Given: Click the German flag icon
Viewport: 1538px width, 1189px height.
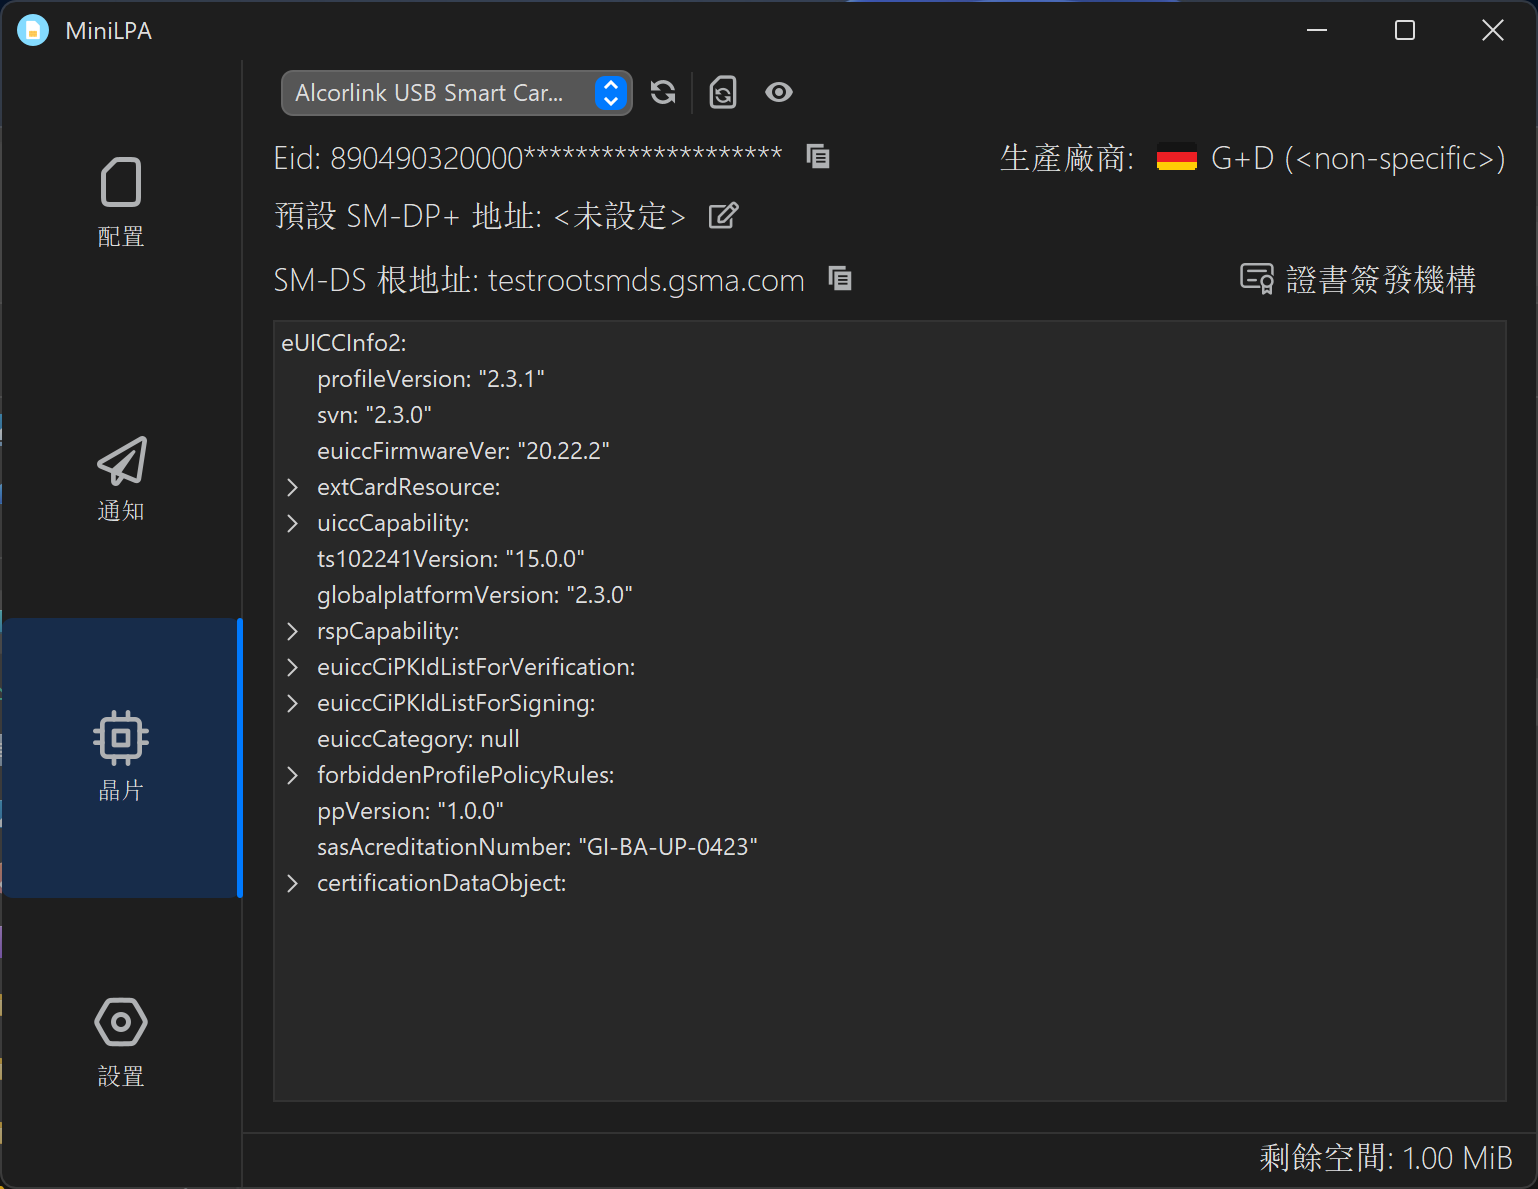Looking at the screenshot, I should point(1177,158).
